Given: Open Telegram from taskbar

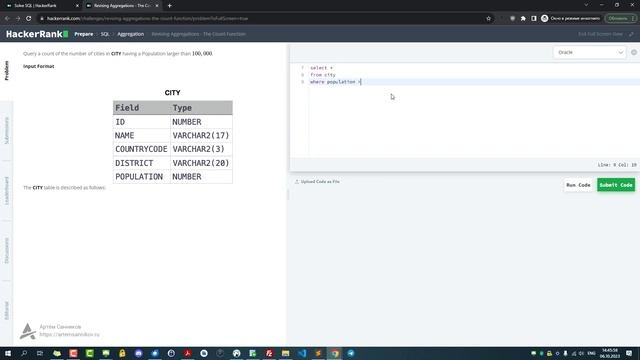Looking at the screenshot, I should tap(351, 353).
